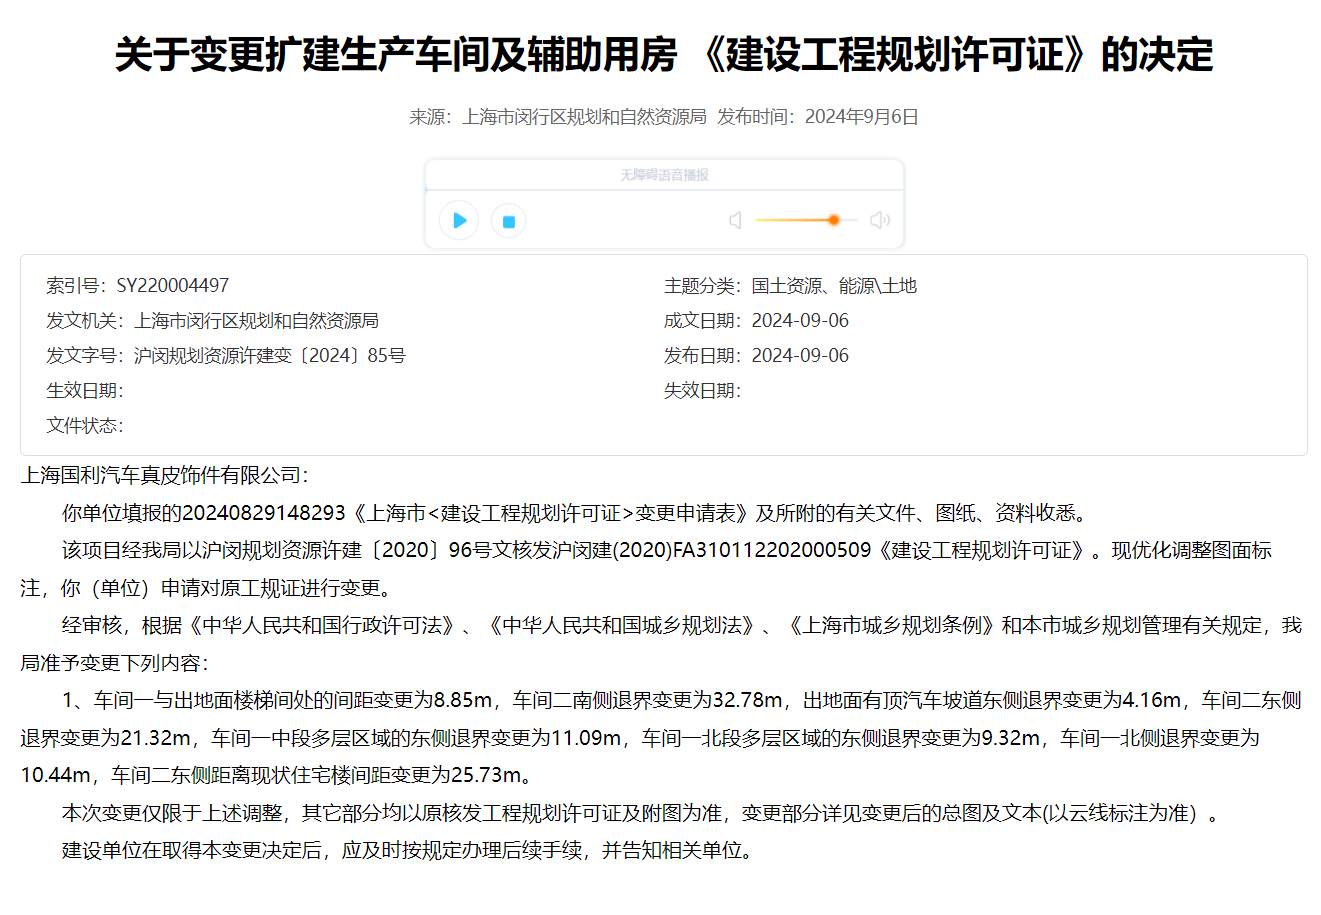Click the index number SY220004497
The height and width of the screenshot is (915, 1321).
[x=173, y=286]
